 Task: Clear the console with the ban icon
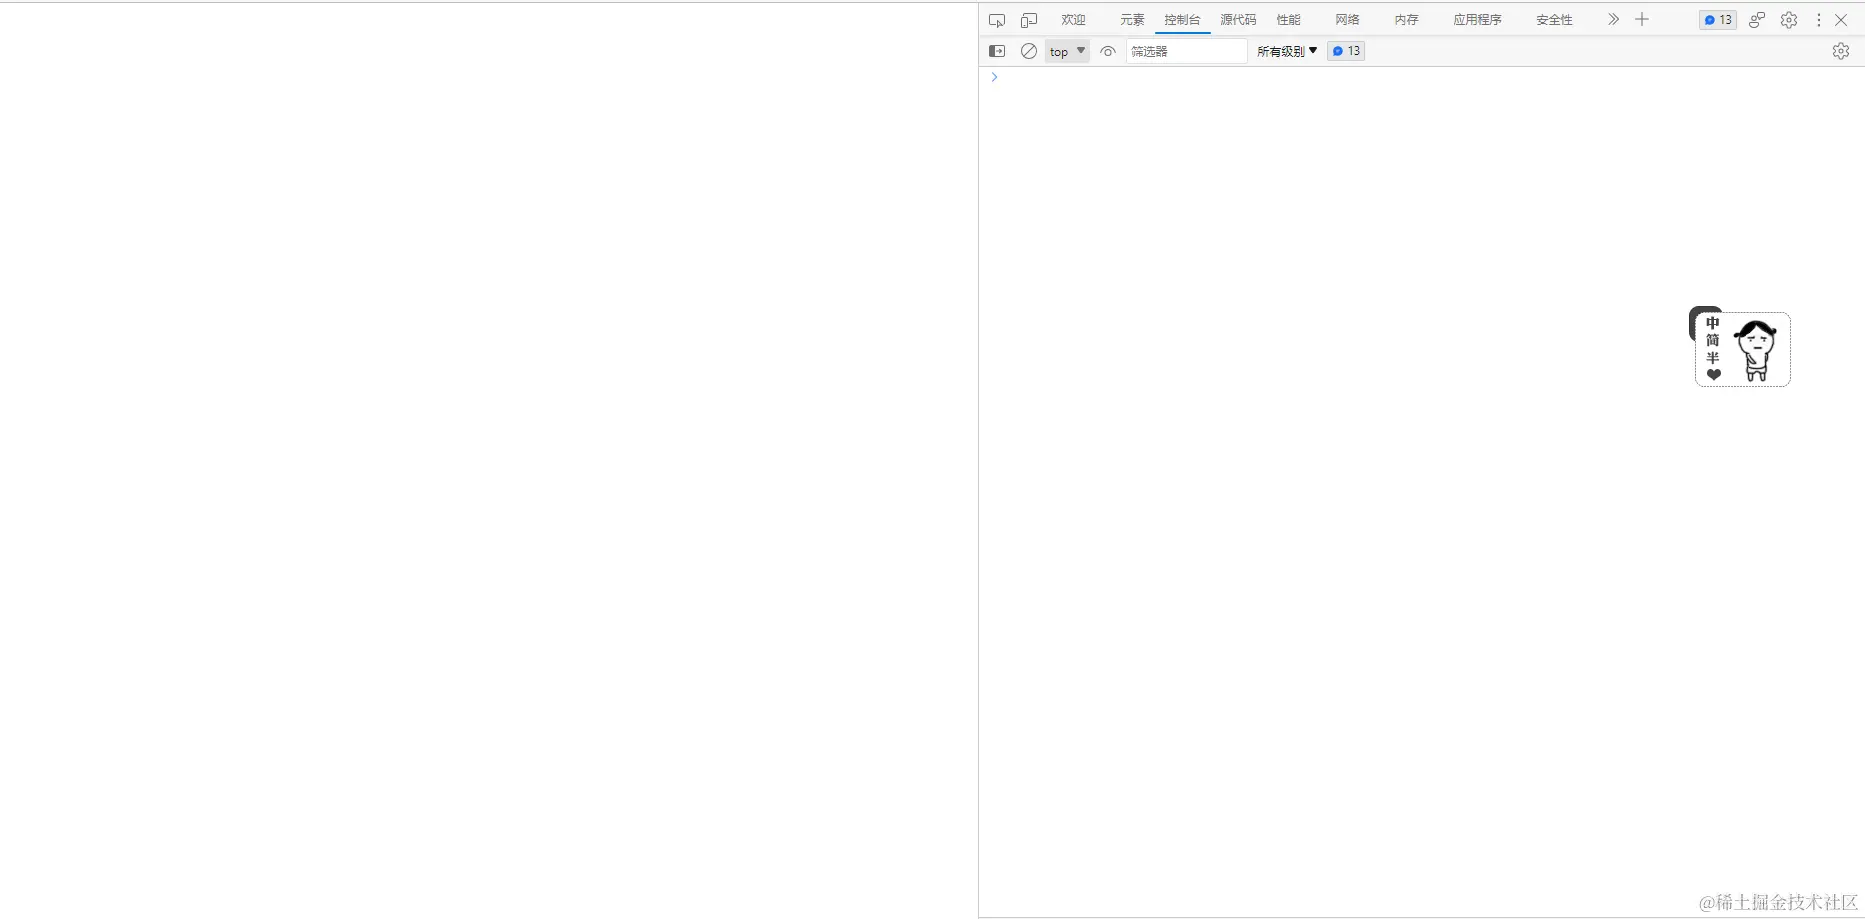[1028, 51]
